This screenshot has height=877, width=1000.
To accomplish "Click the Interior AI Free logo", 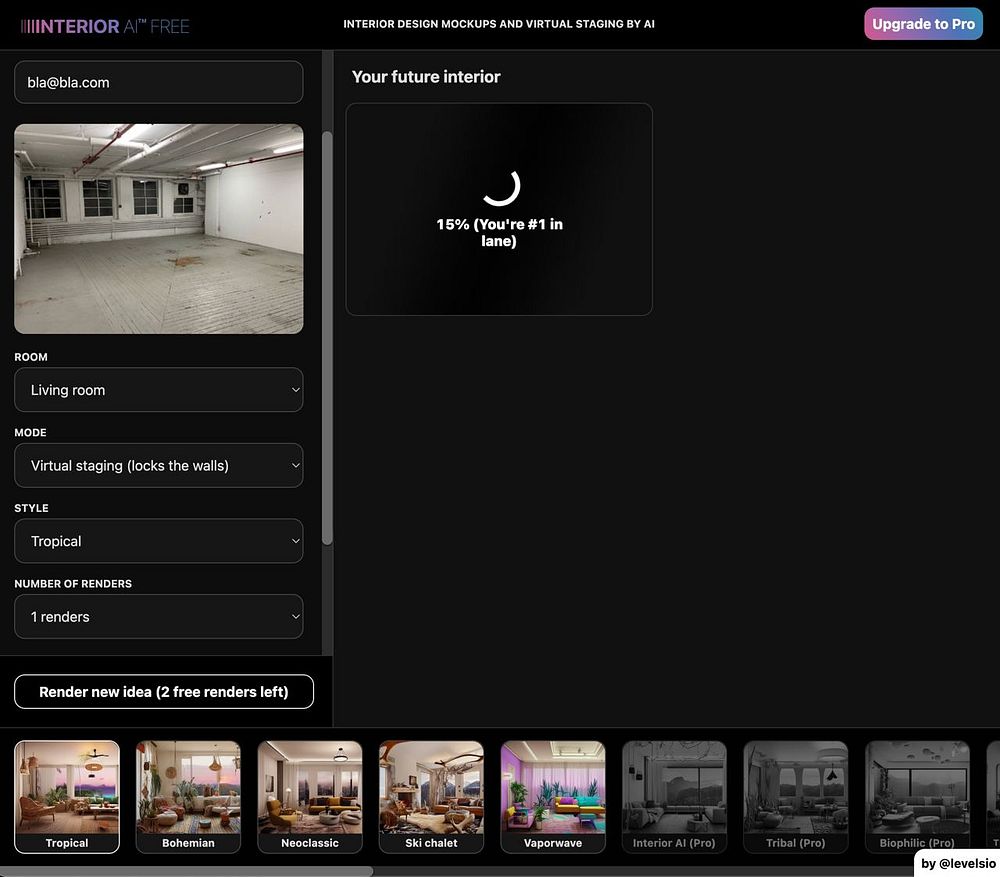I will click(x=105, y=26).
